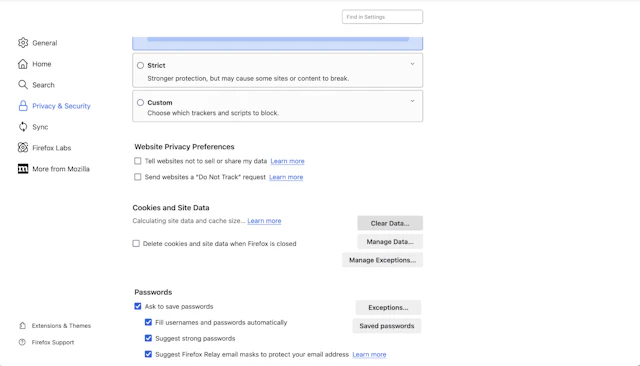The width and height of the screenshot is (640, 366).
Task: Click the Website Privacy Preferences heading
Action: point(184,147)
